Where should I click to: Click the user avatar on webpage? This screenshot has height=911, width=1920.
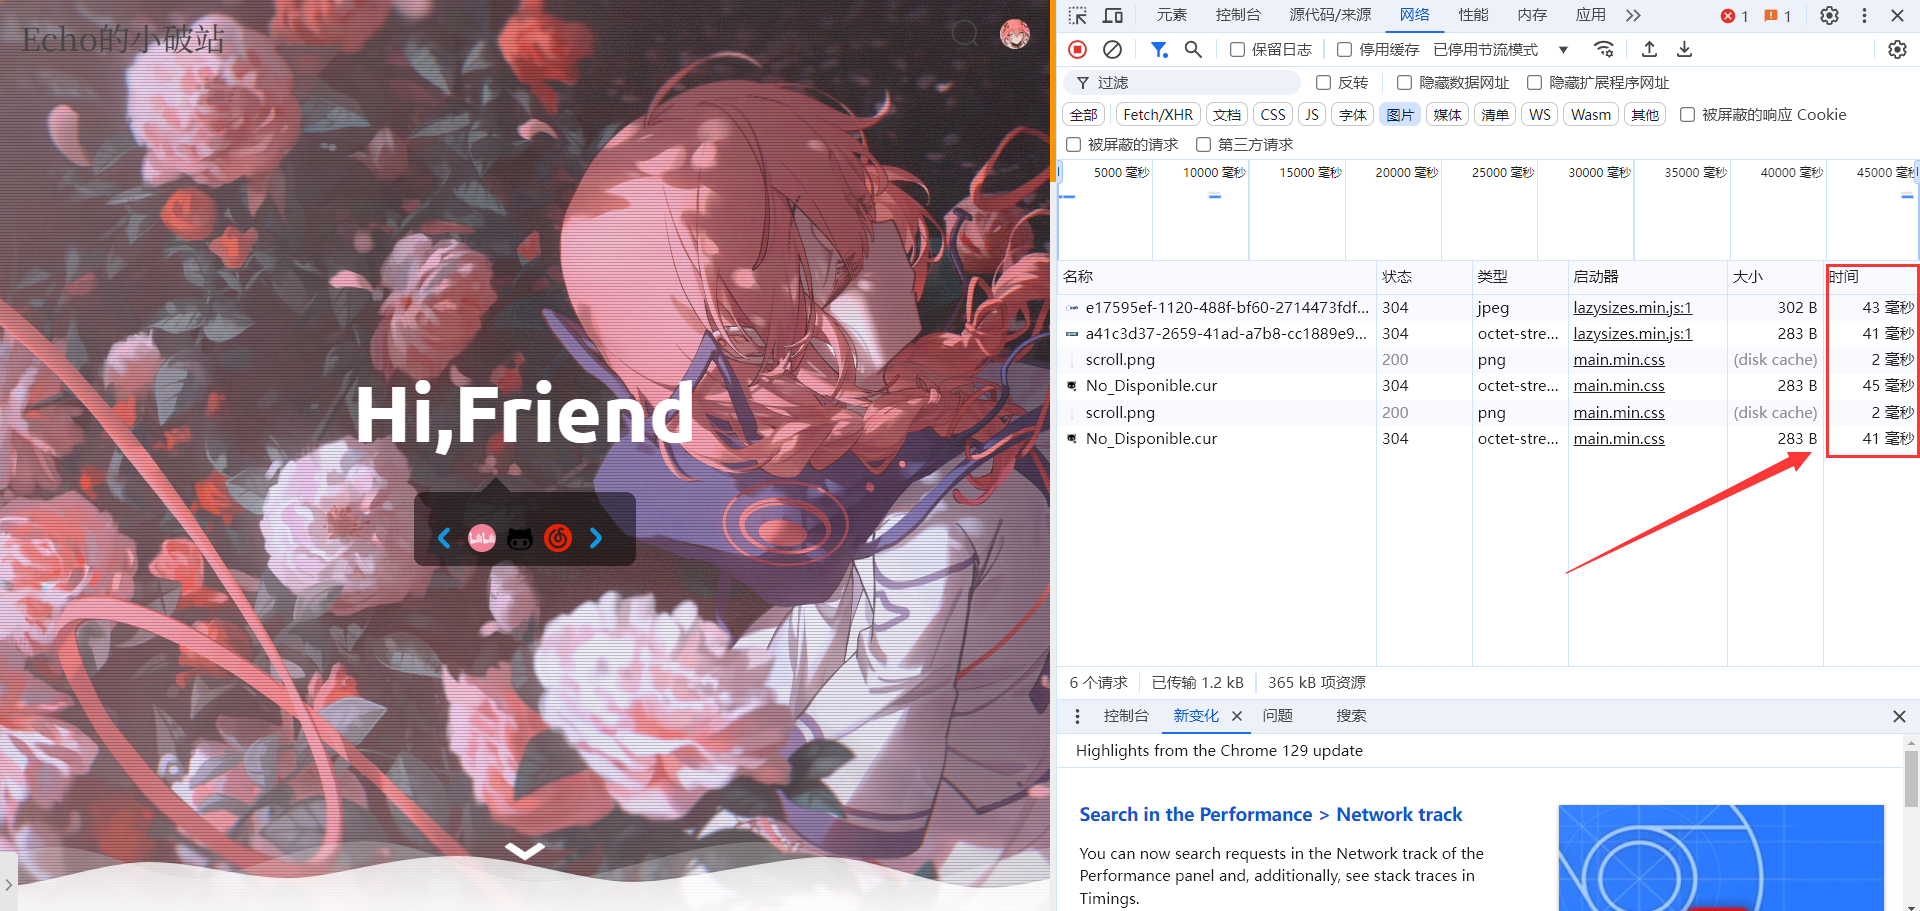(1015, 34)
